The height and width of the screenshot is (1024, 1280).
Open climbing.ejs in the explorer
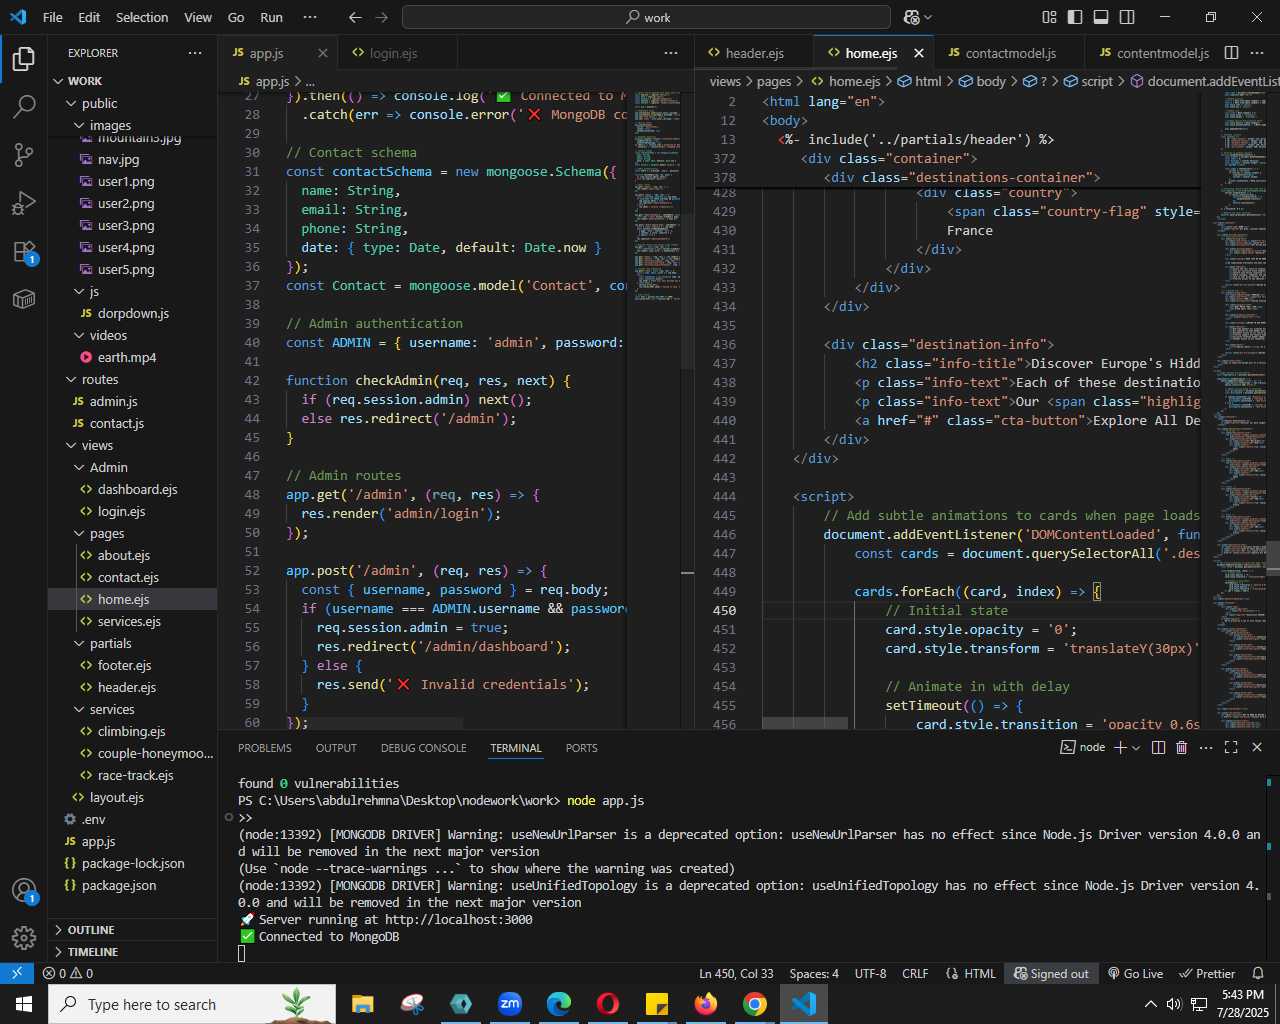pyautogui.click(x=131, y=731)
